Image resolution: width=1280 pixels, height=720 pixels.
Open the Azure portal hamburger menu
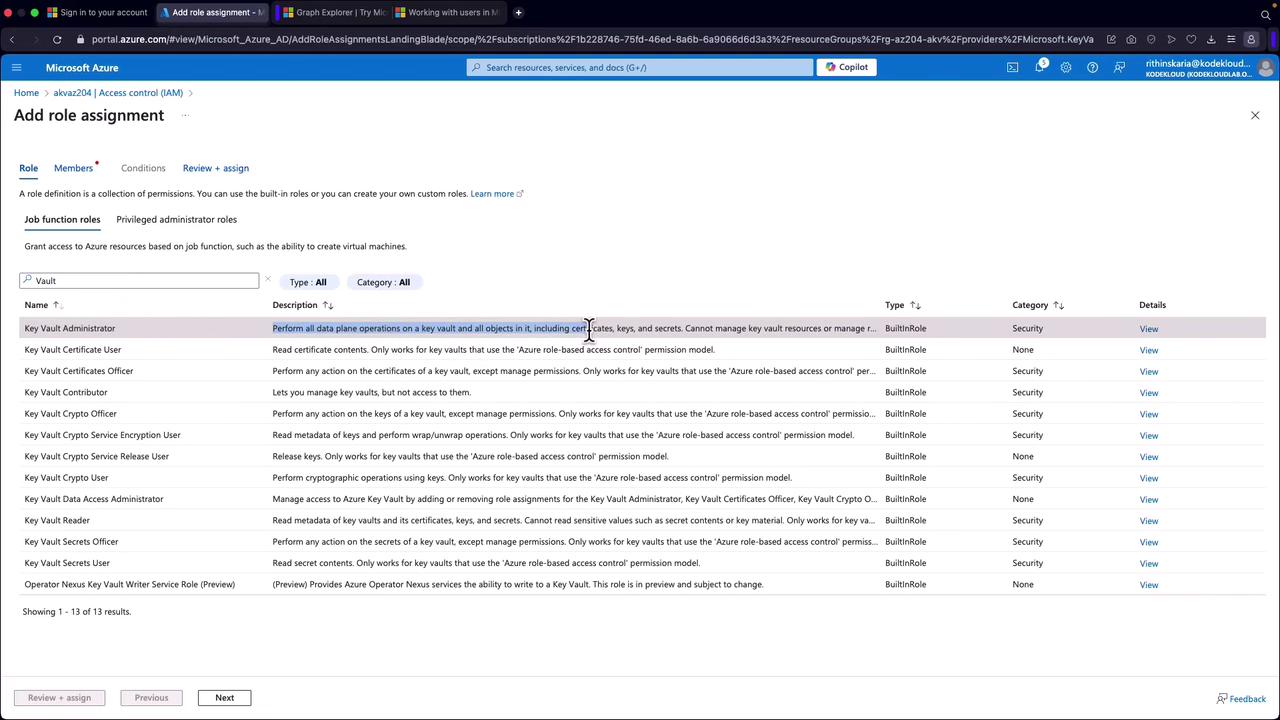pos(16,67)
